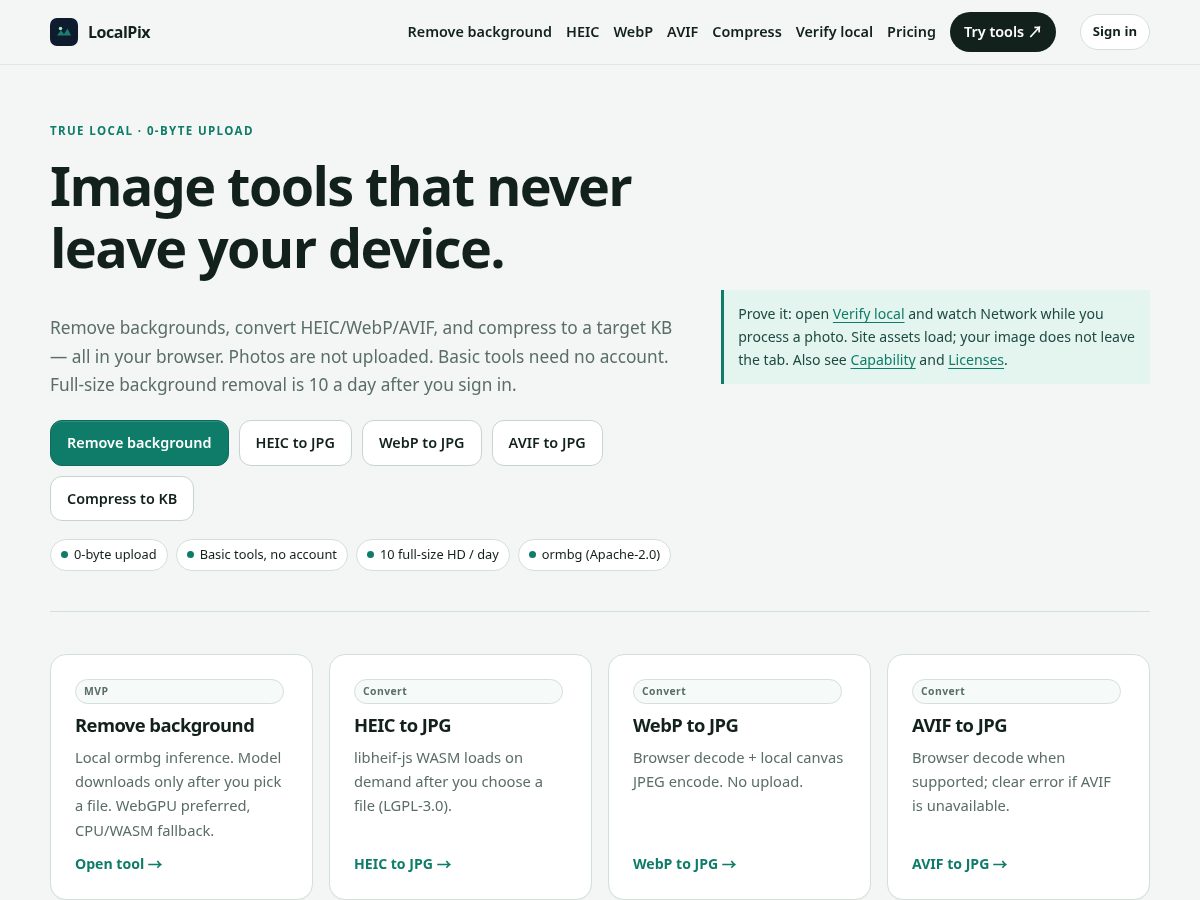The width and height of the screenshot is (1200, 900).
Task: Click the Sign in button
Action: pos(1114,32)
